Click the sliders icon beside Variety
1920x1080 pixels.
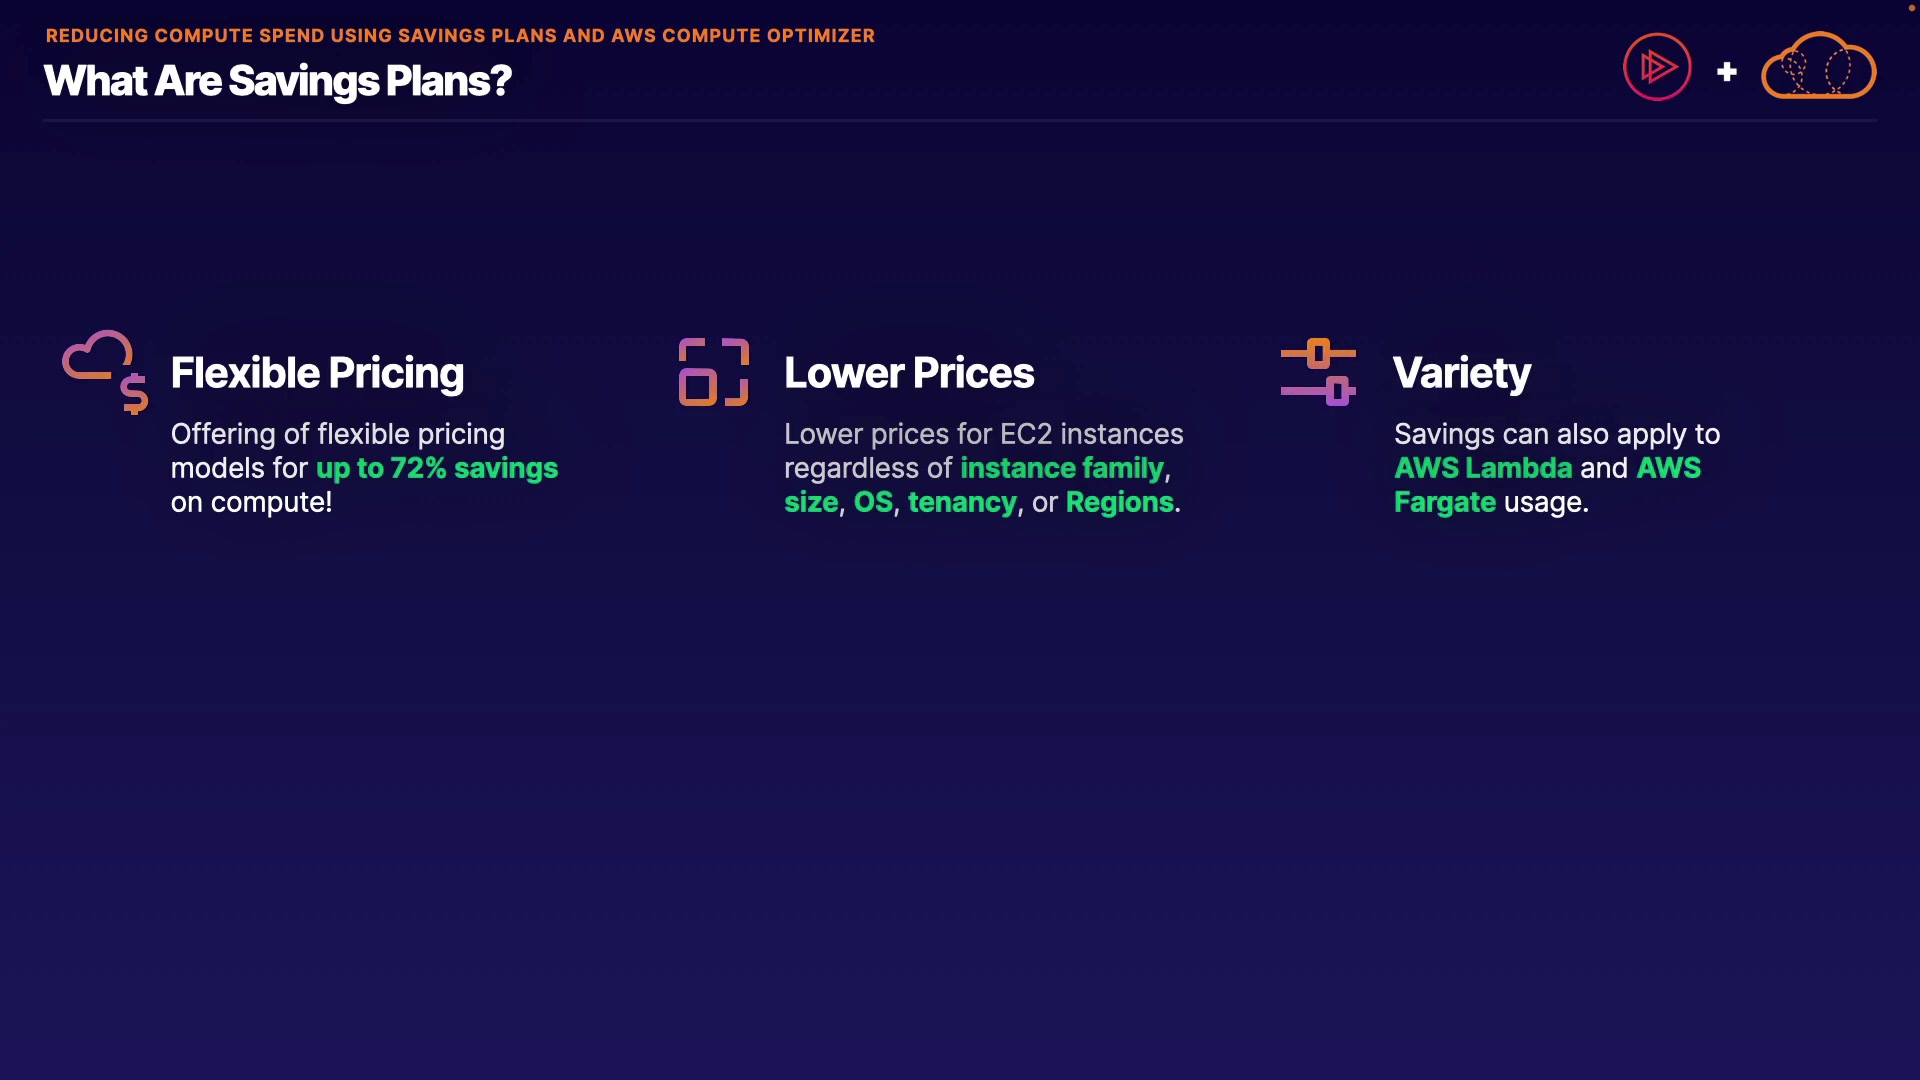pyautogui.click(x=1318, y=372)
